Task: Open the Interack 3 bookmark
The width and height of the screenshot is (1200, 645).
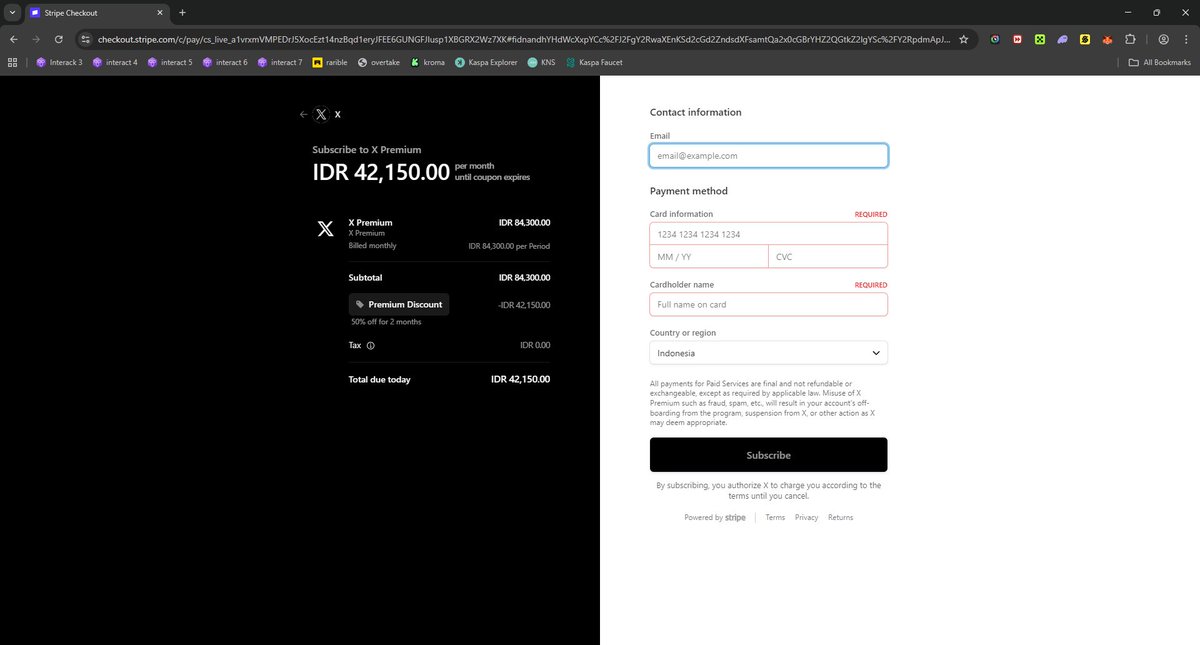Action: 59,62
